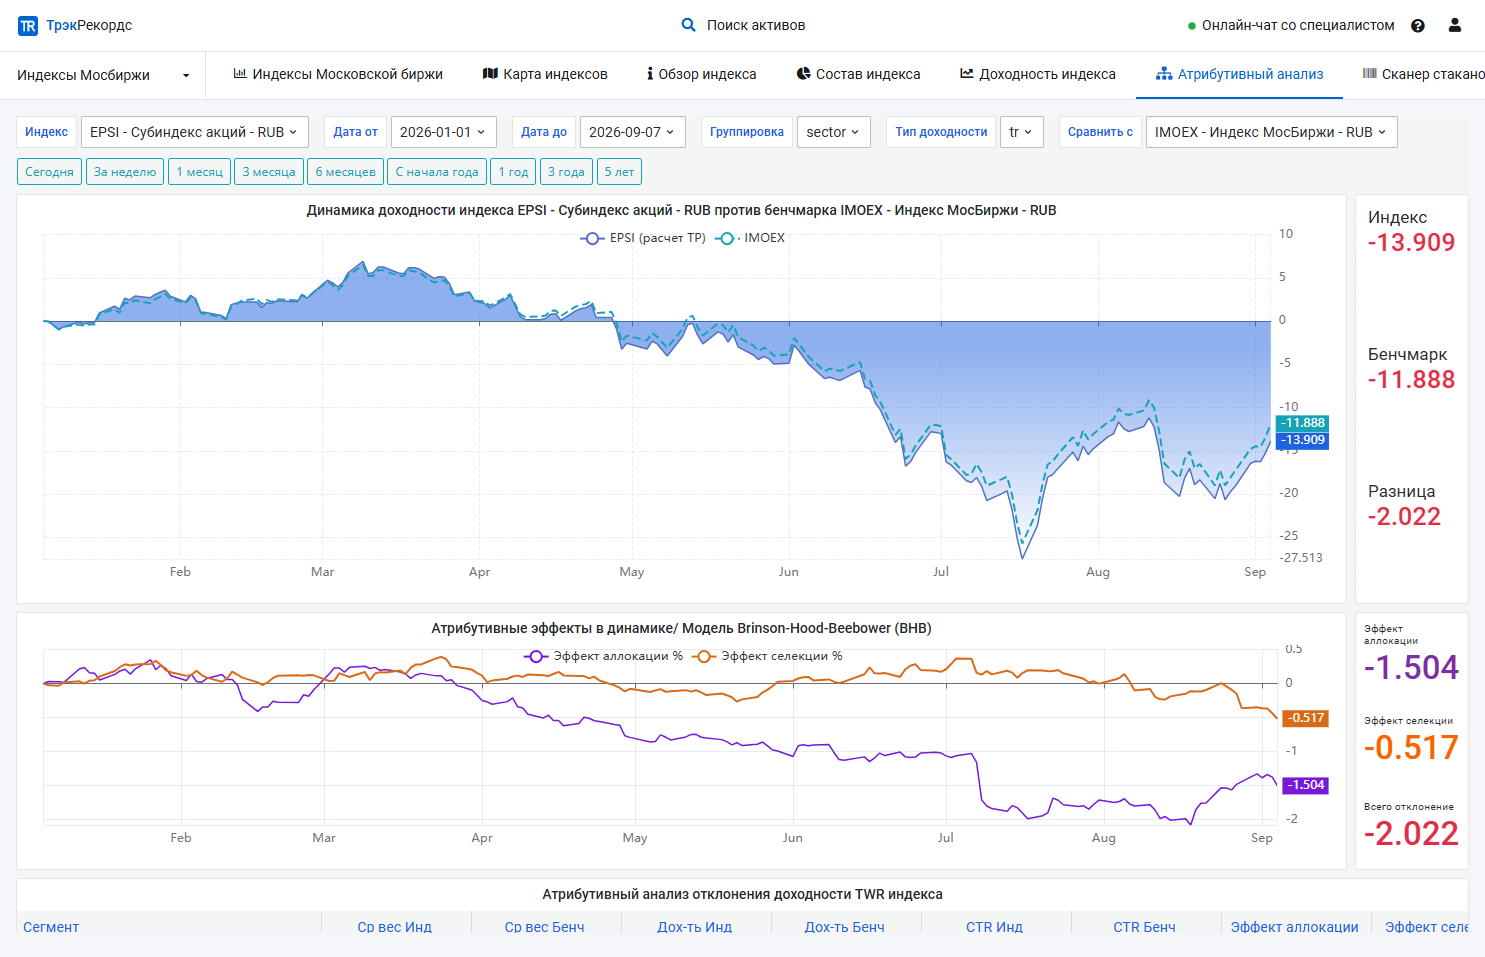The height and width of the screenshot is (957, 1485).
Task: Choose the 3 месяца period
Action: point(269,172)
